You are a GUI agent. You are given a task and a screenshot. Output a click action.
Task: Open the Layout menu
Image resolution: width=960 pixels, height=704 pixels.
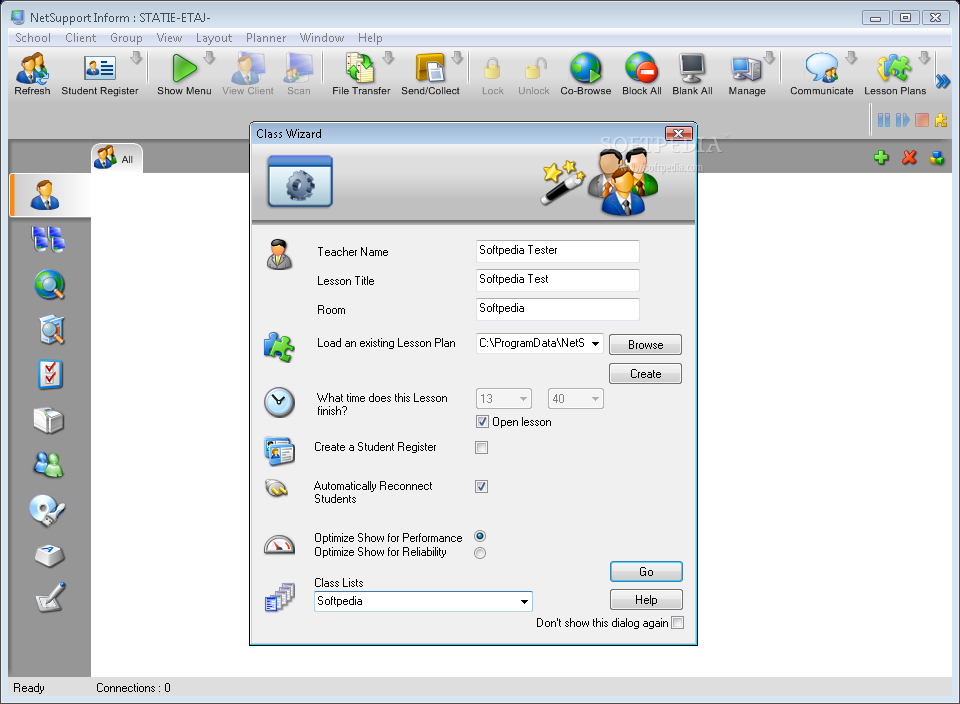214,38
